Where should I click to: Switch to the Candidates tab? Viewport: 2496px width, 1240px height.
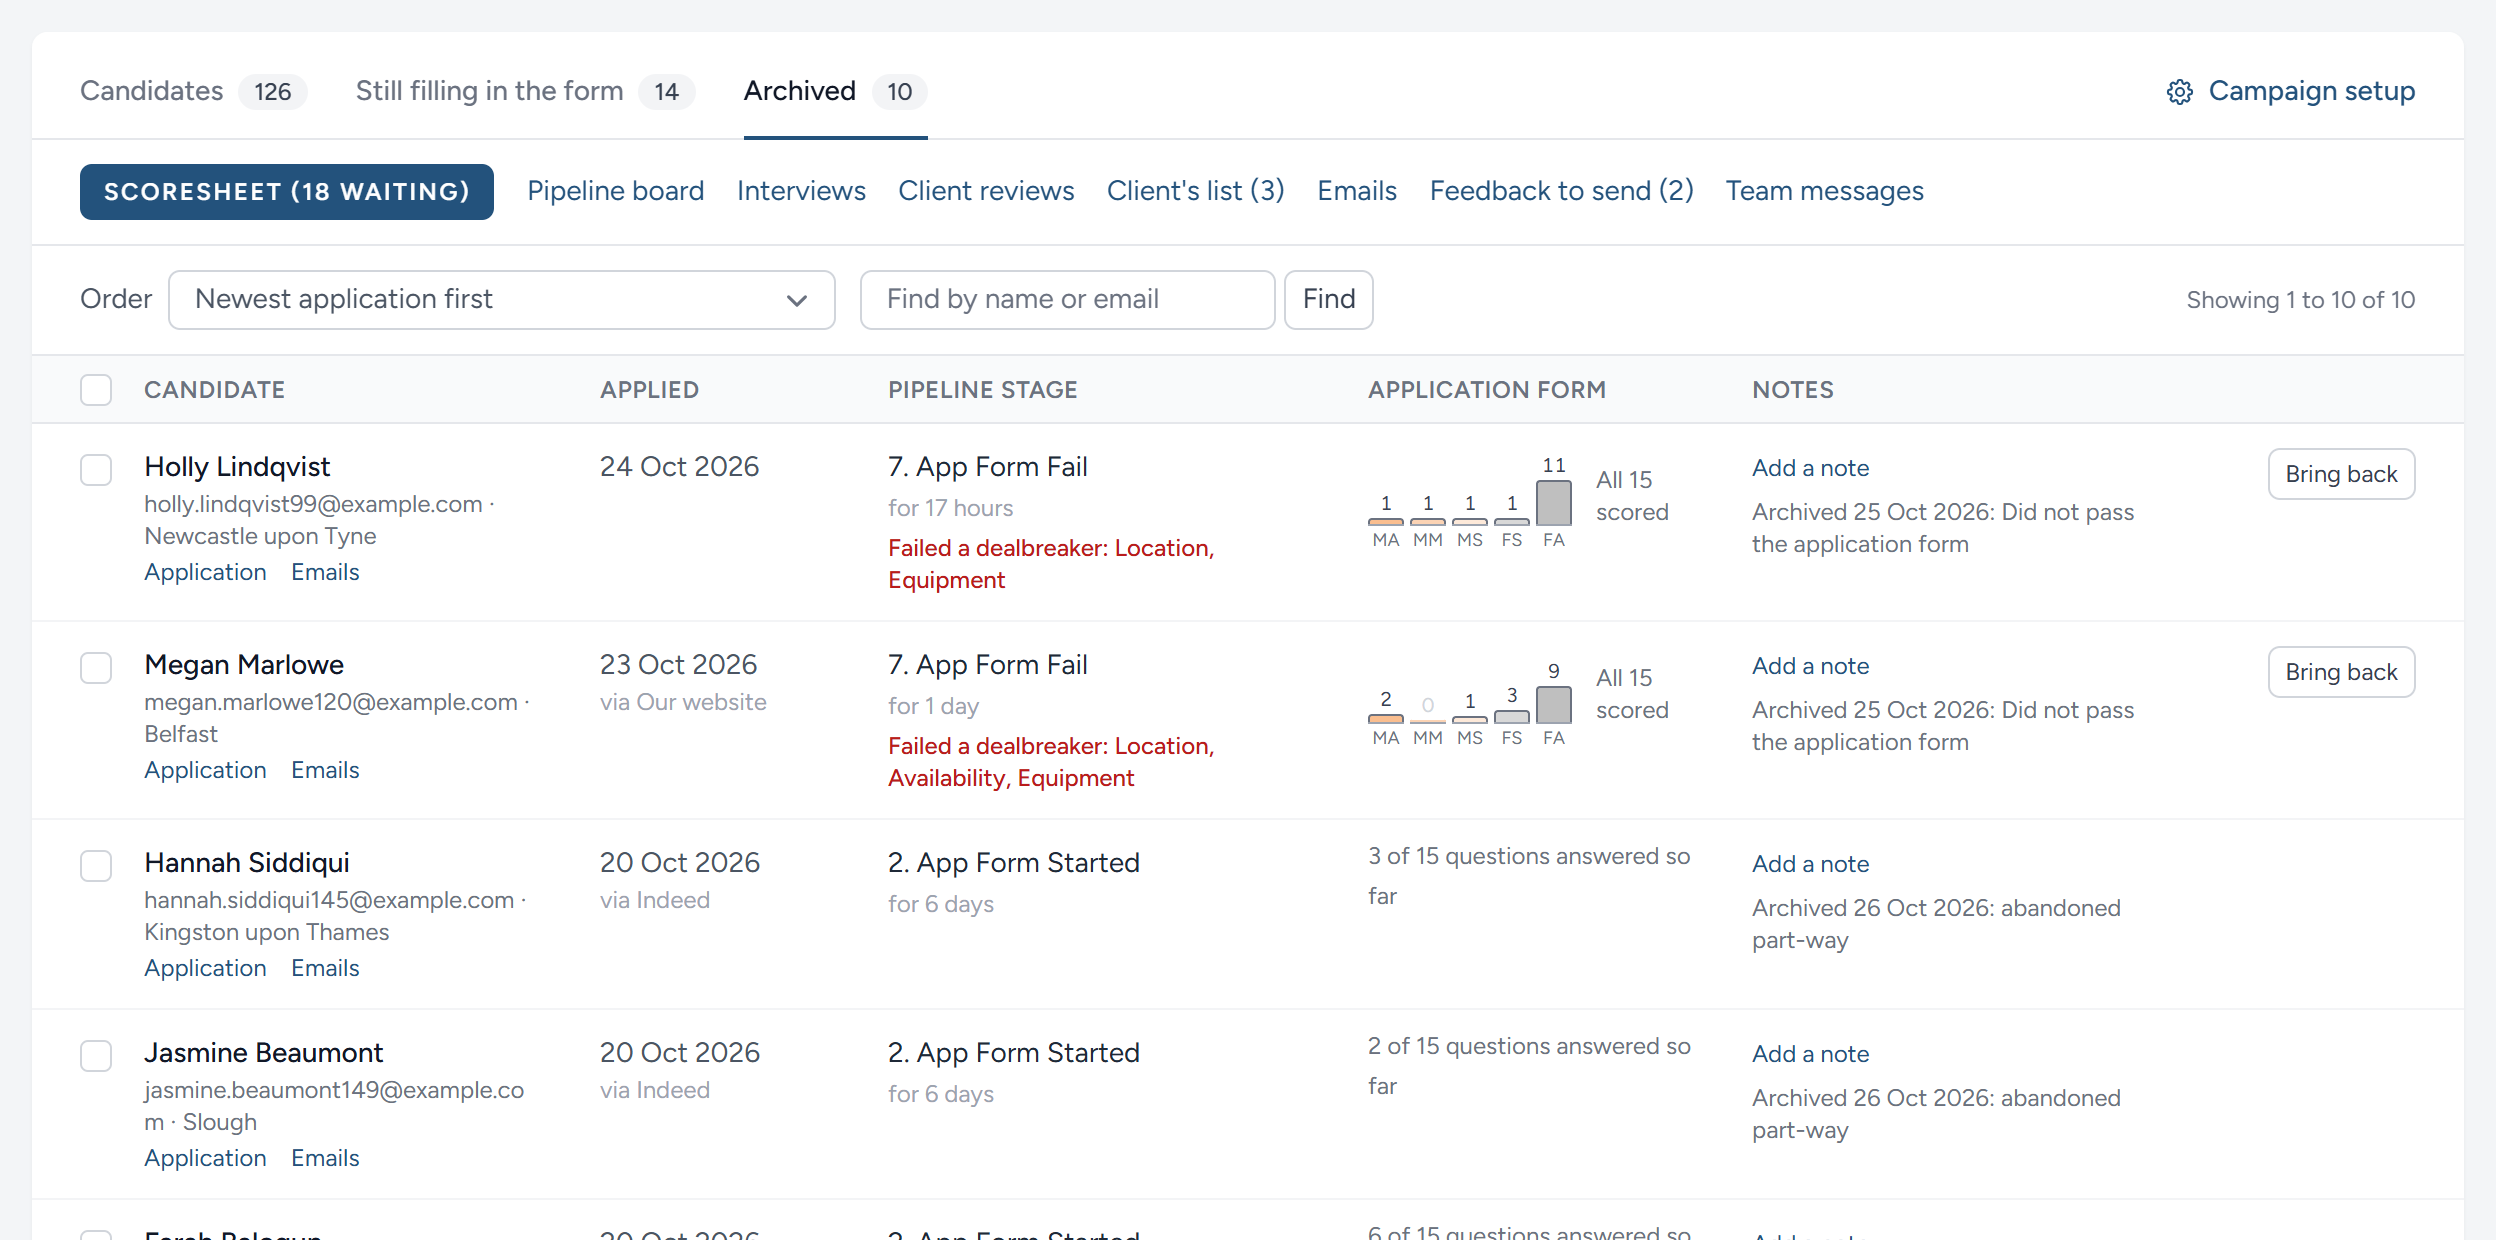(193, 91)
